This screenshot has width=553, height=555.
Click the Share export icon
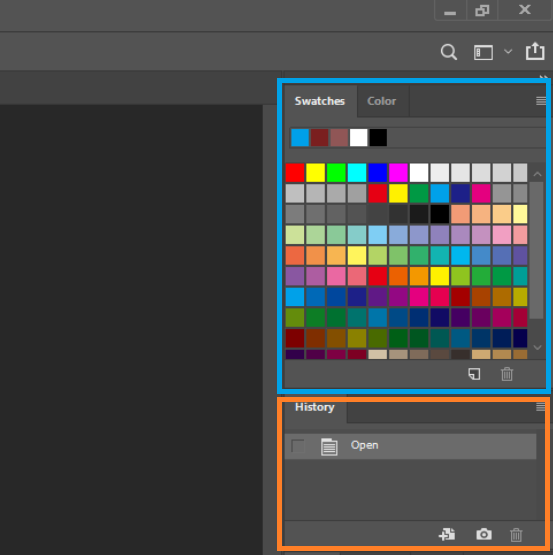click(535, 51)
